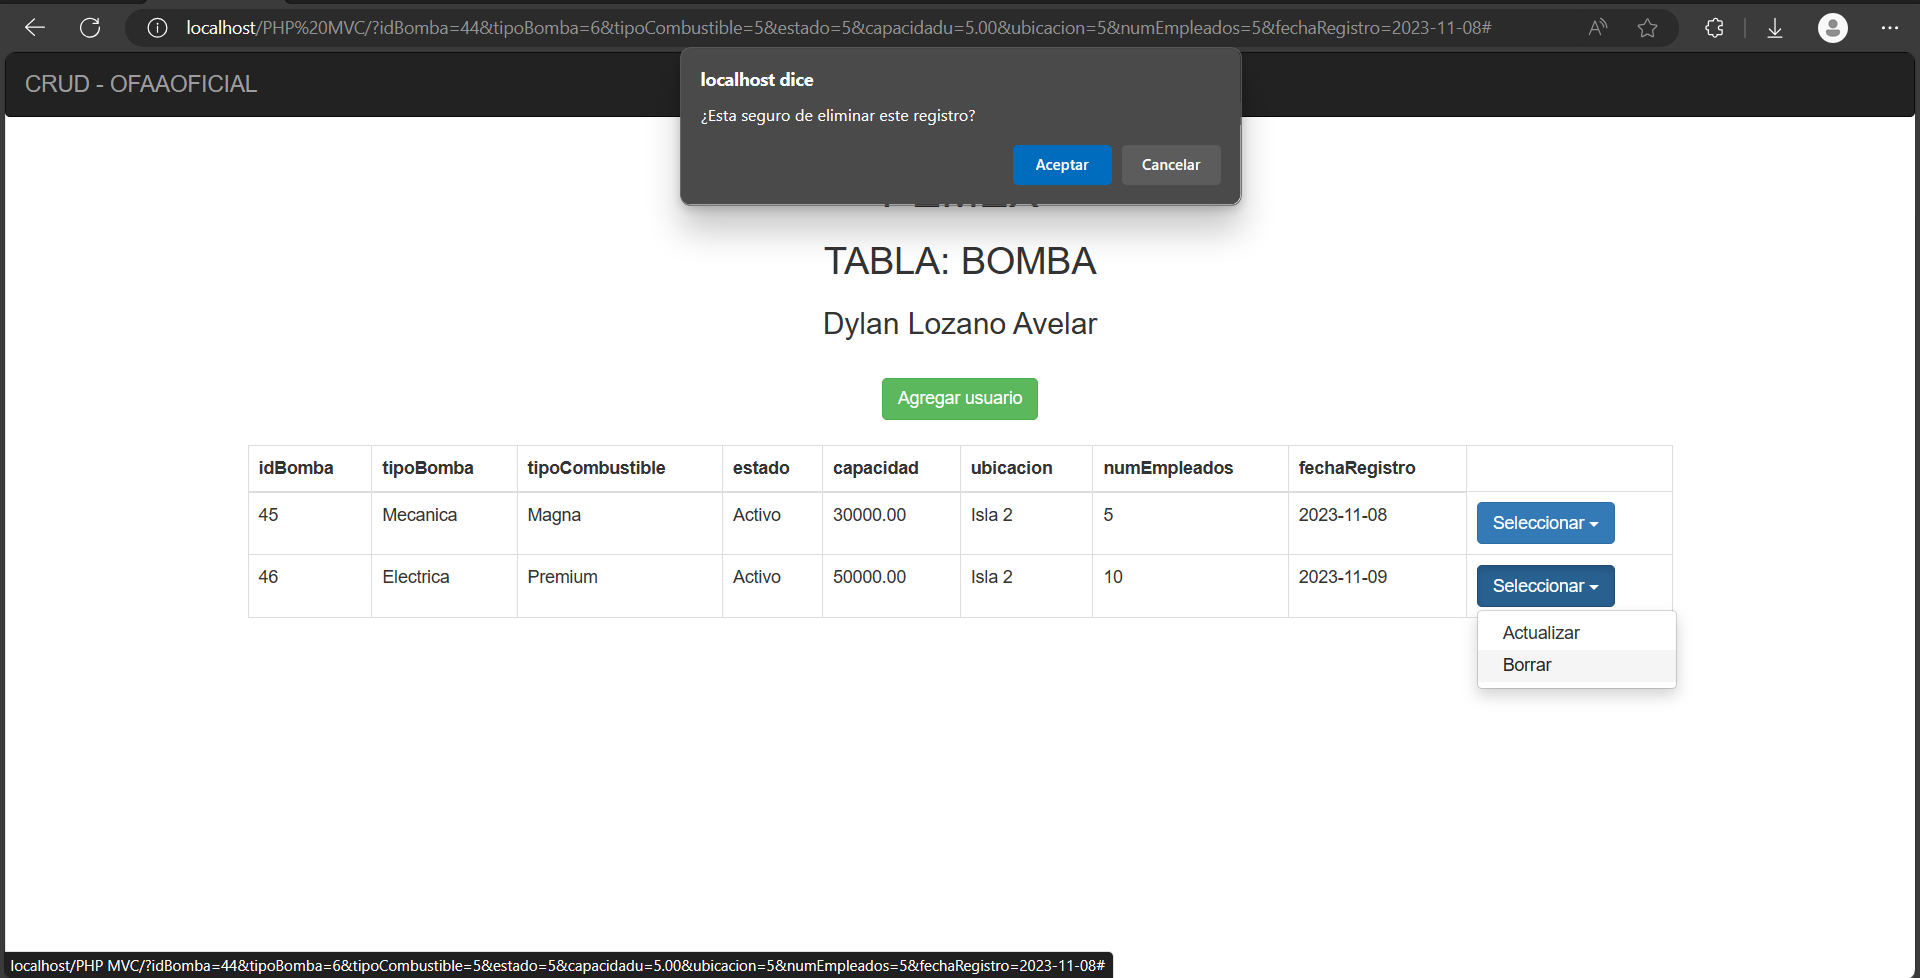Click the favorites star icon
Screen dimensions: 1920x978
(1647, 27)
